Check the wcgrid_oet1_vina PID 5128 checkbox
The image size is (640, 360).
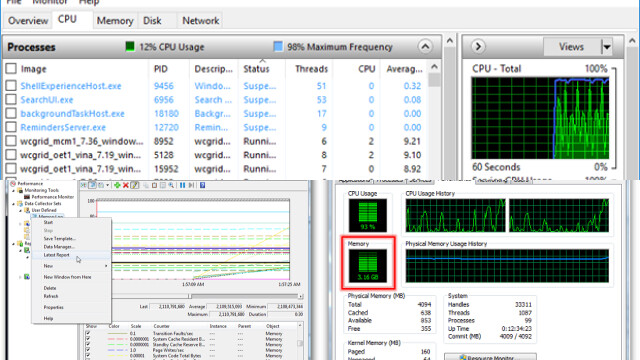11,155
